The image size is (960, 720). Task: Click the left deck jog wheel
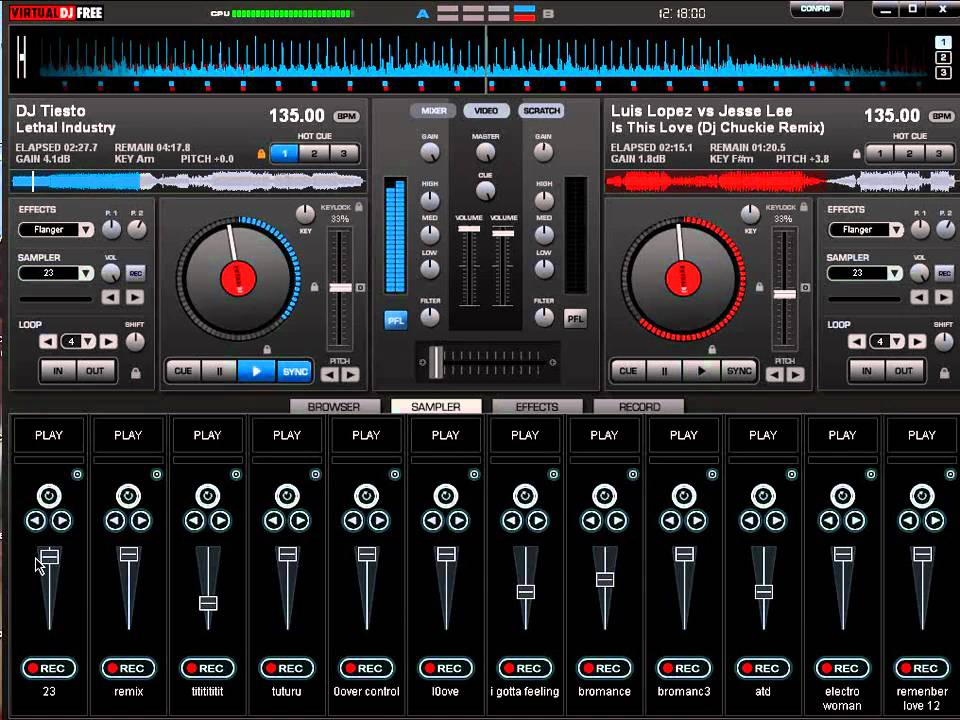point(238,278)
